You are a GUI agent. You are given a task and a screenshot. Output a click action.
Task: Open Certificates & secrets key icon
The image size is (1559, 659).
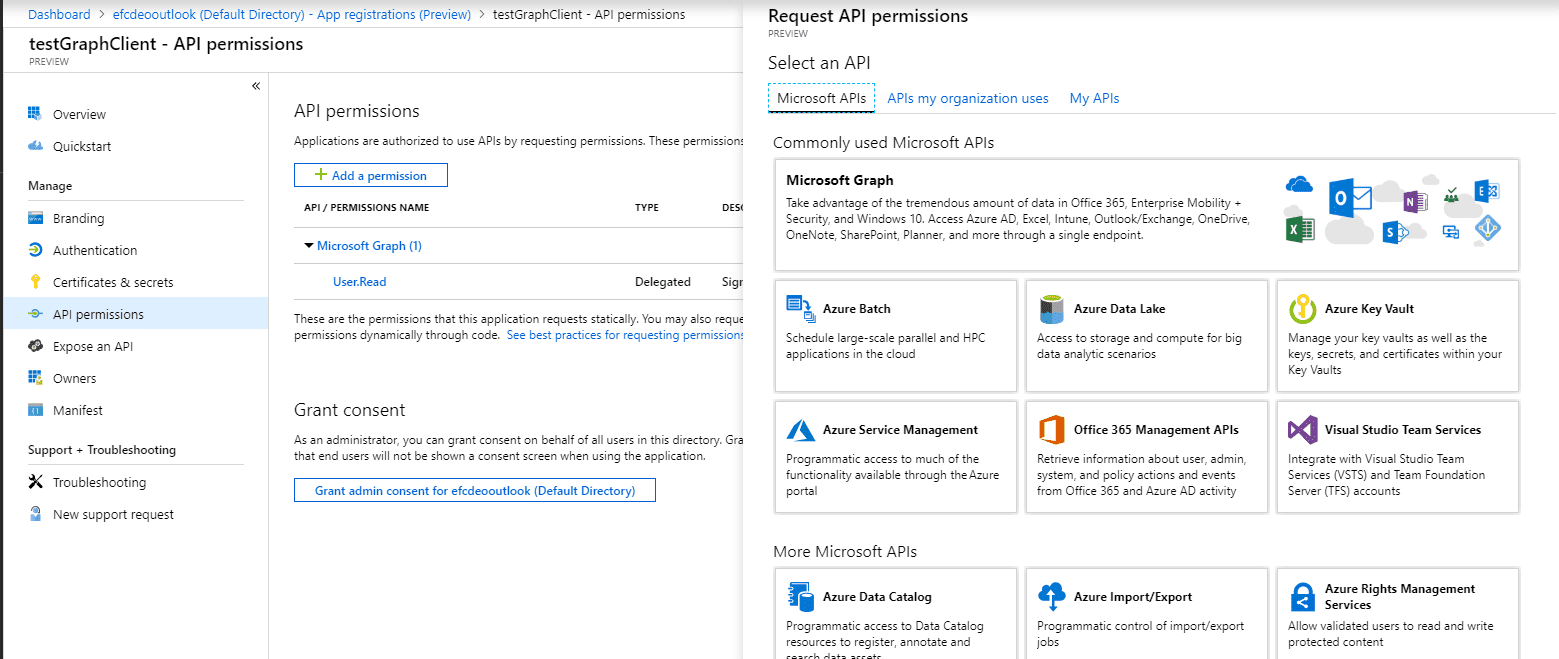(x=35, y=282)
